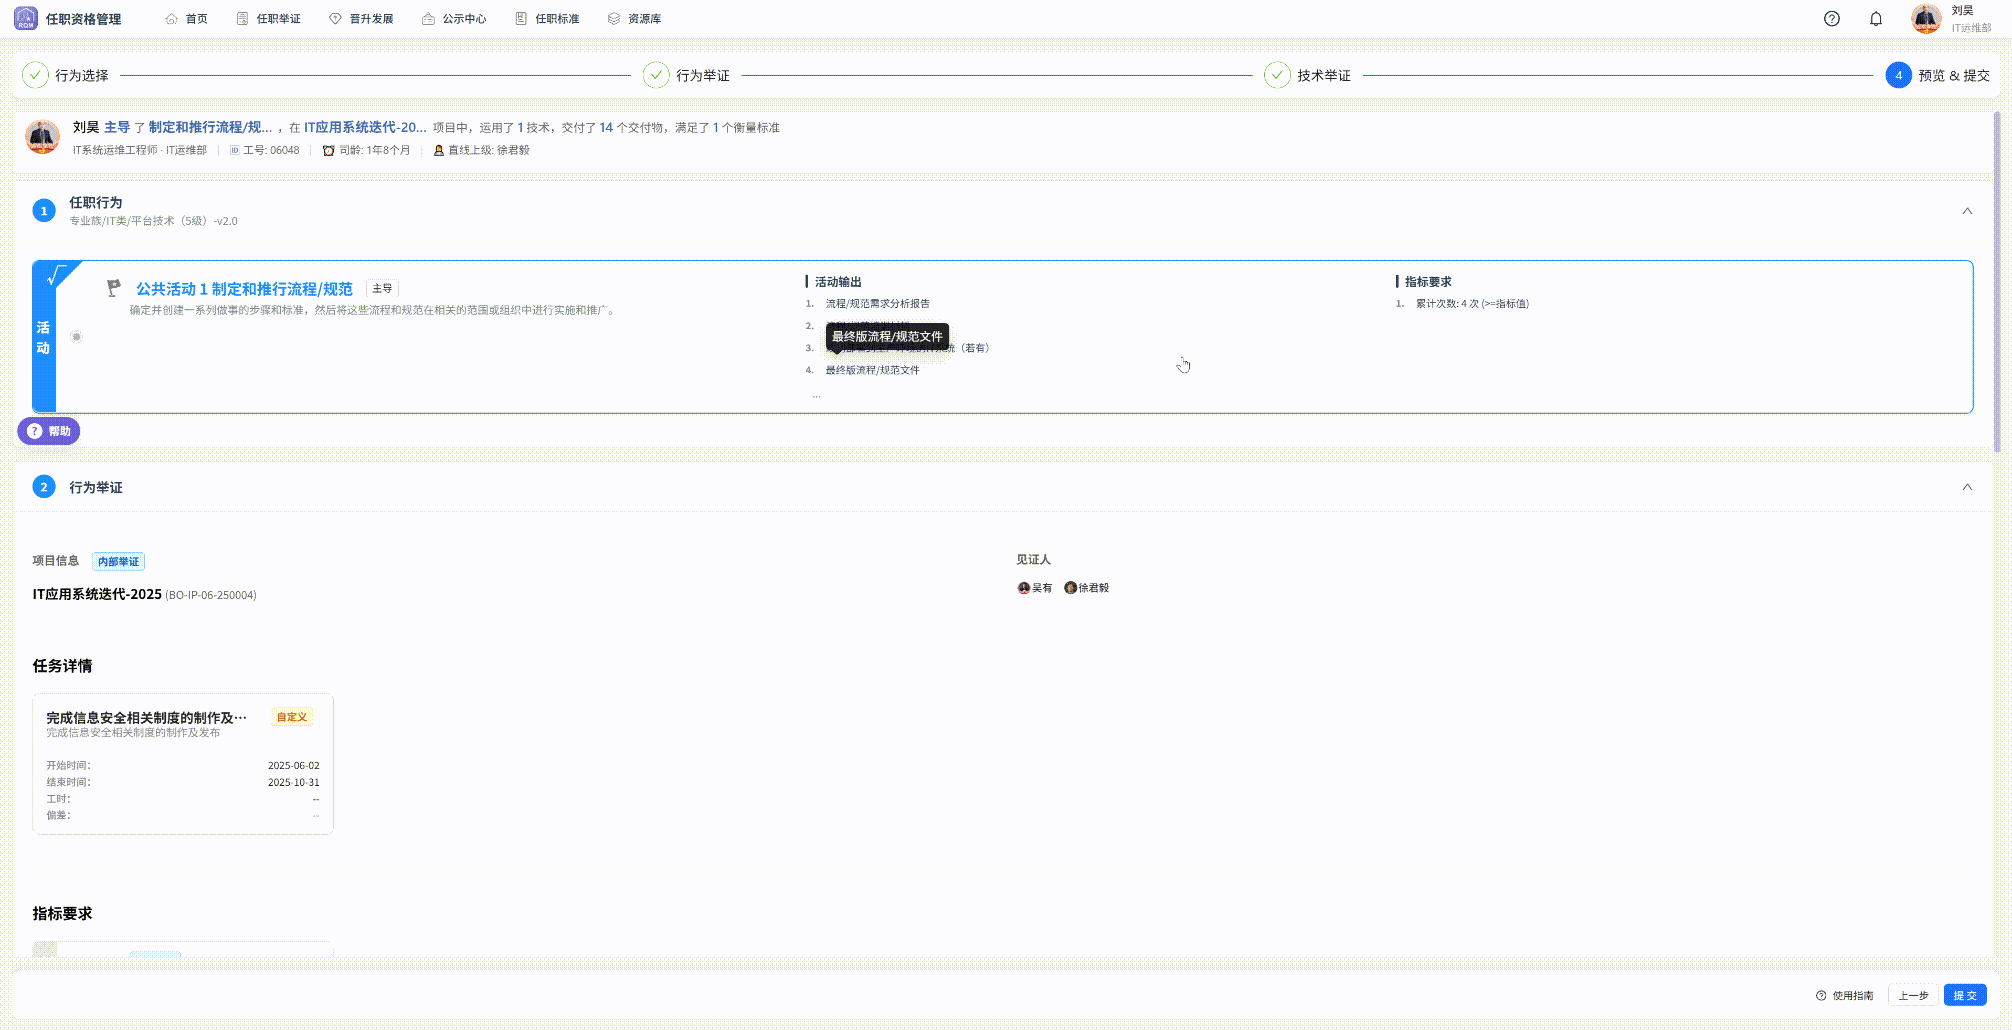Click the flag icon beside 公共活动 1
The image size is (2012, 1030).
coord(114,288)
